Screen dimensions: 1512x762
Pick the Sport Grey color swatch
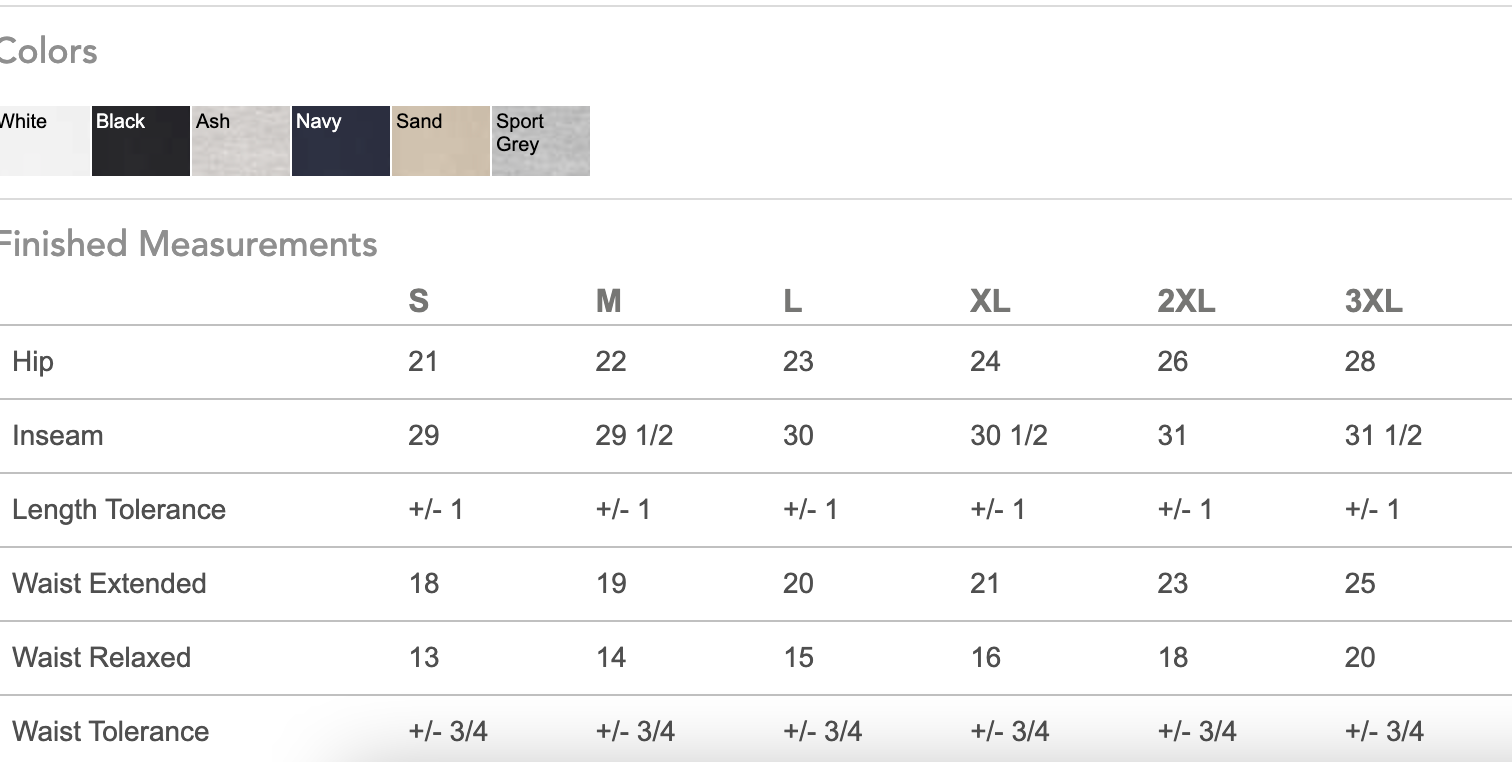pos(541,141)
